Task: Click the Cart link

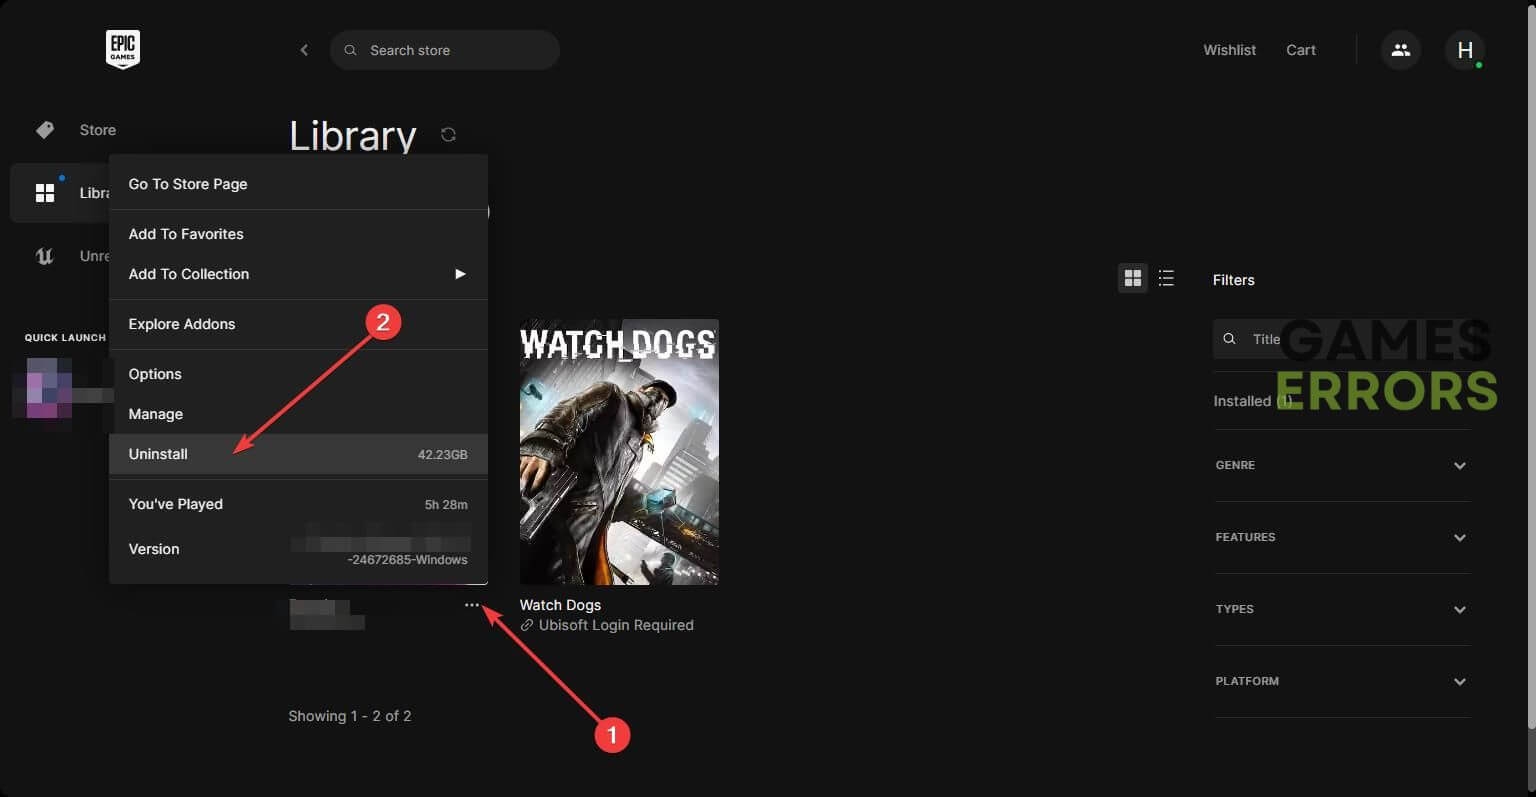Action: 1300,49
